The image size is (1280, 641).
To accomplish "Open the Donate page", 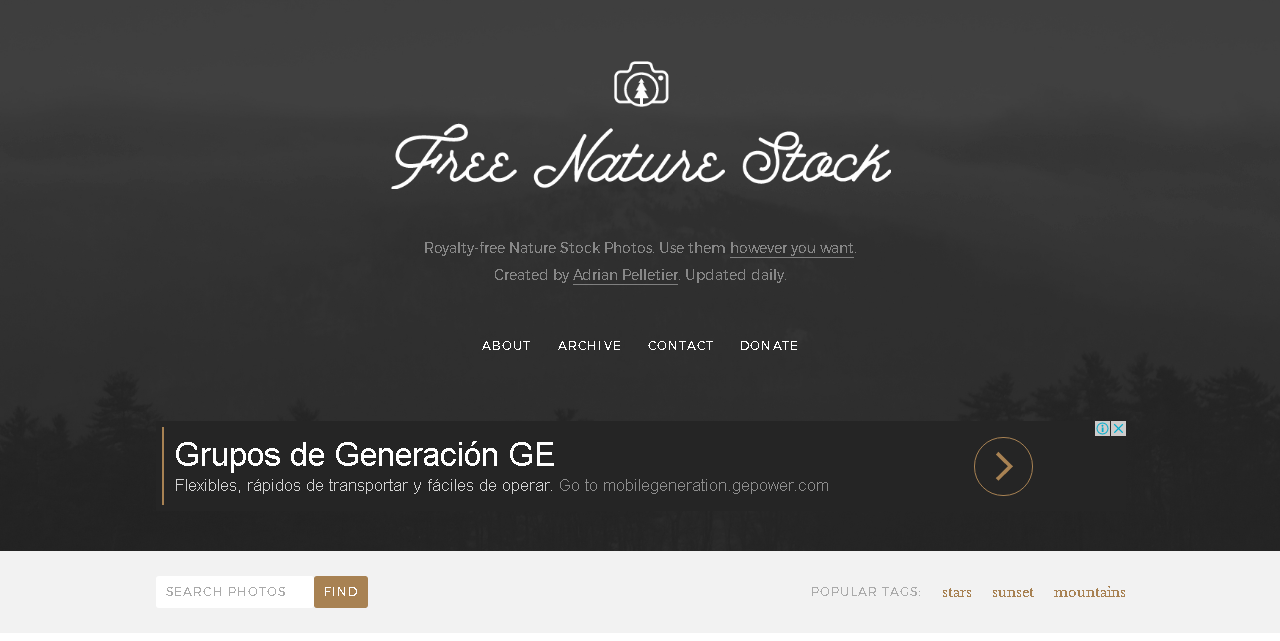I will point(769,346).
